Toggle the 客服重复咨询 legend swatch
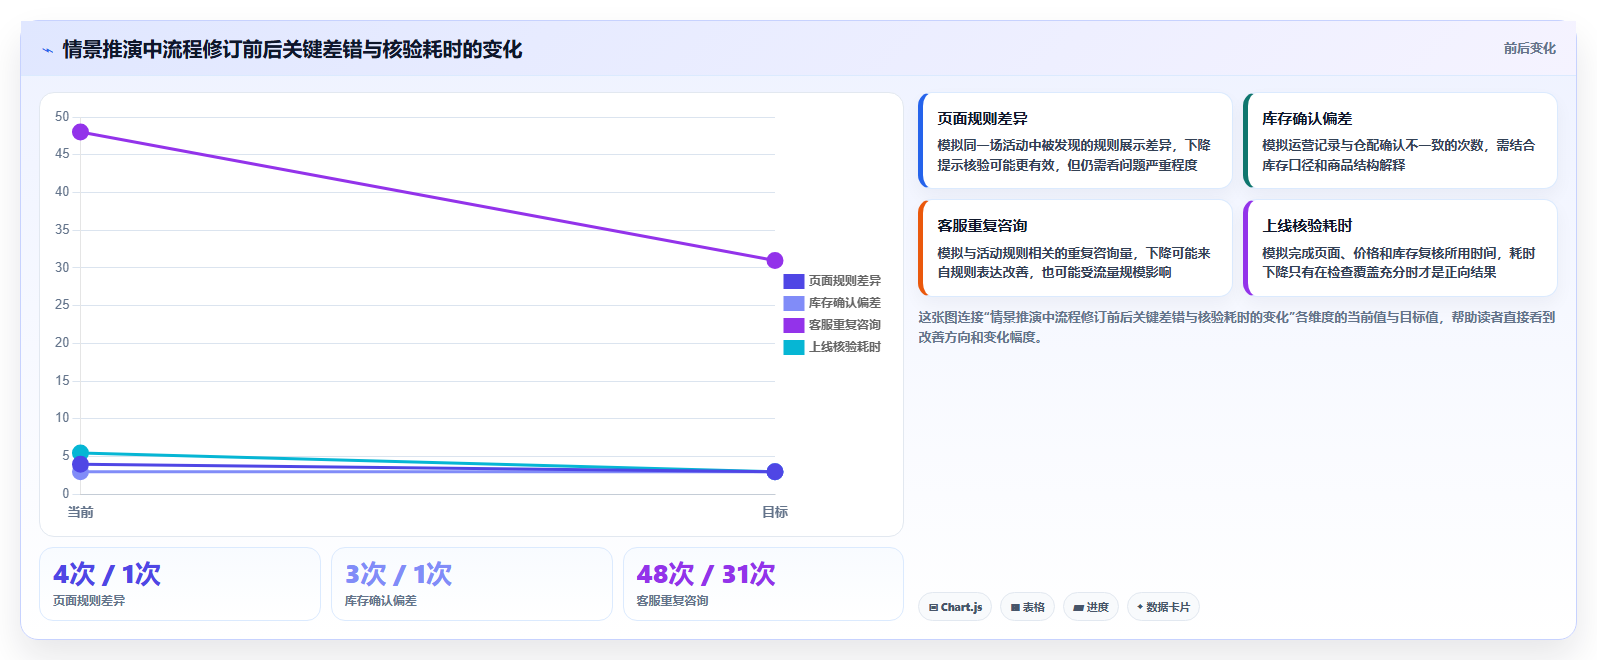The image size is (1597, 660). click(x=794, y=325)
